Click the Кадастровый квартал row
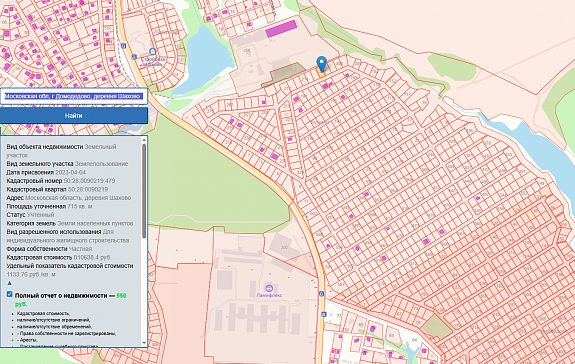The height and width of the screenshot is (364, 575). 57,190
